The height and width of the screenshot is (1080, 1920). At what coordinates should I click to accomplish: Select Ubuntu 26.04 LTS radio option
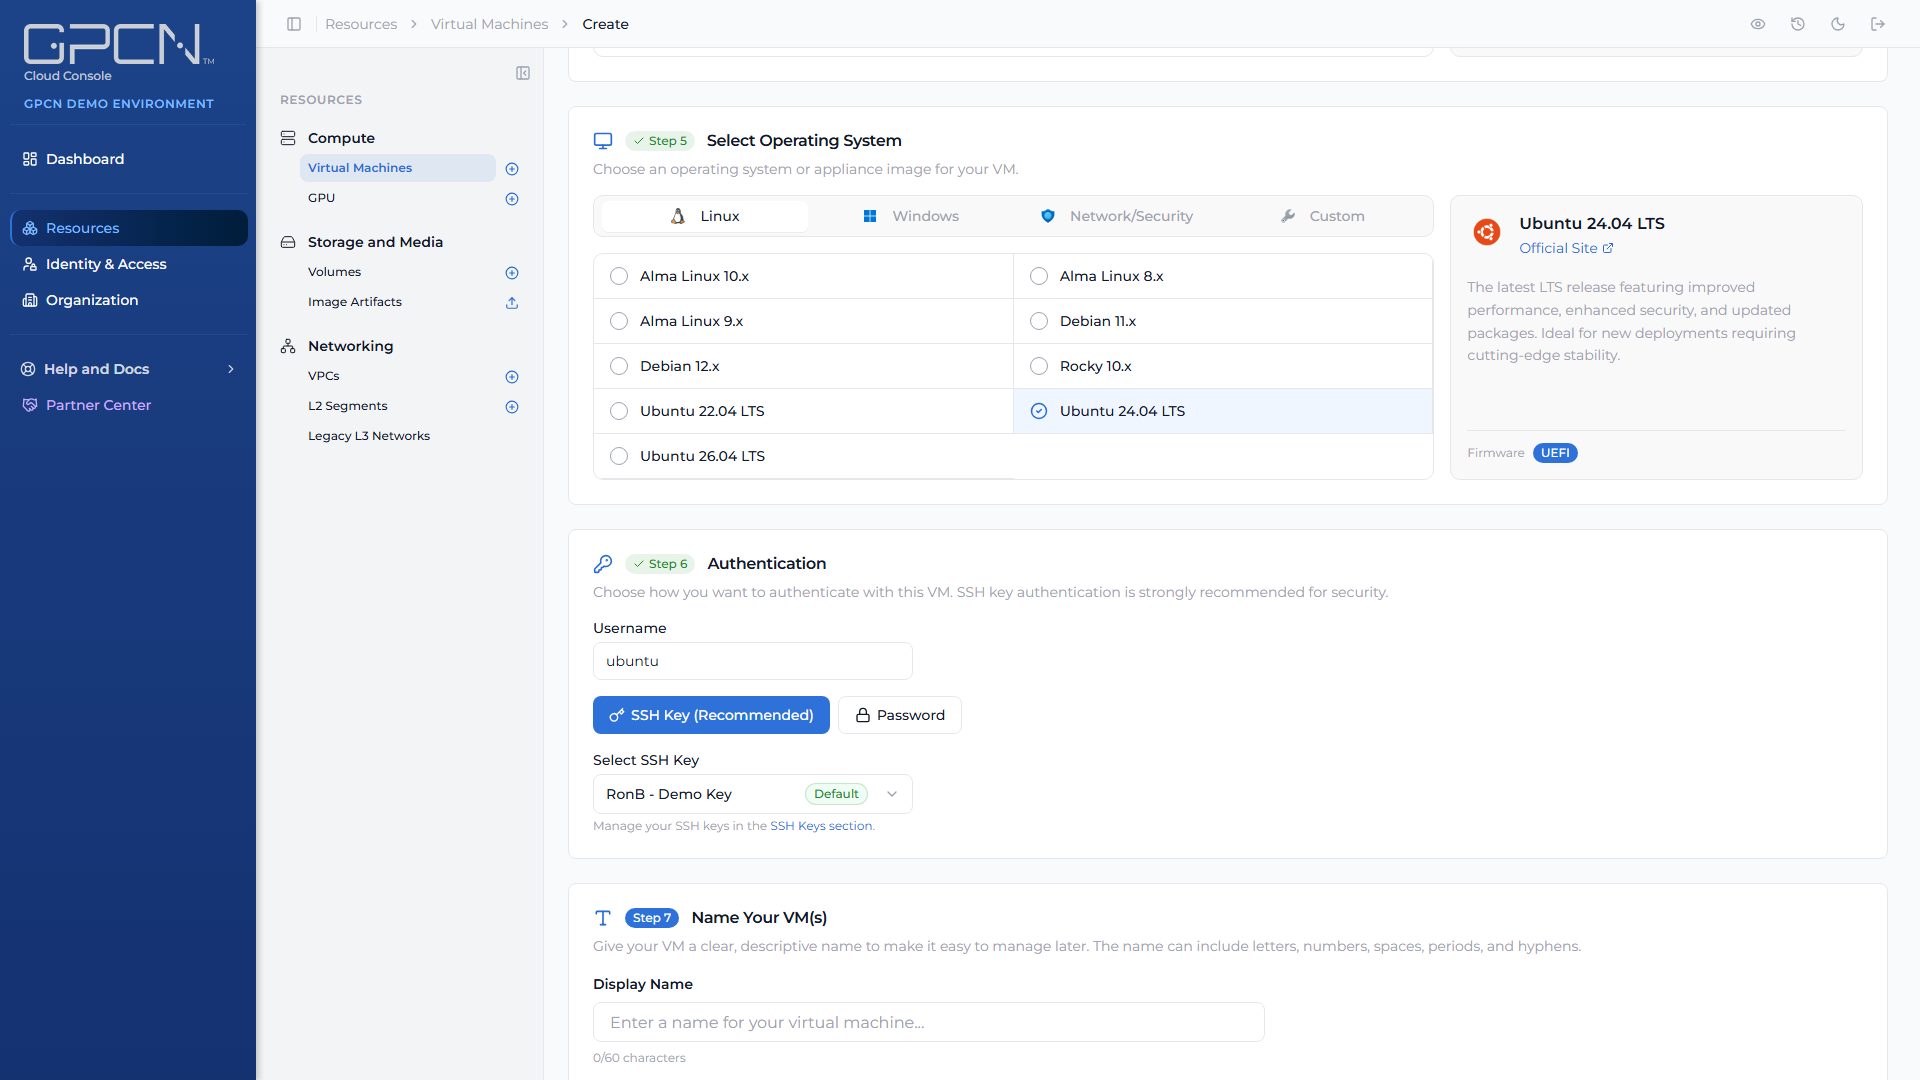pyautogui.click(x=619, y=456)
